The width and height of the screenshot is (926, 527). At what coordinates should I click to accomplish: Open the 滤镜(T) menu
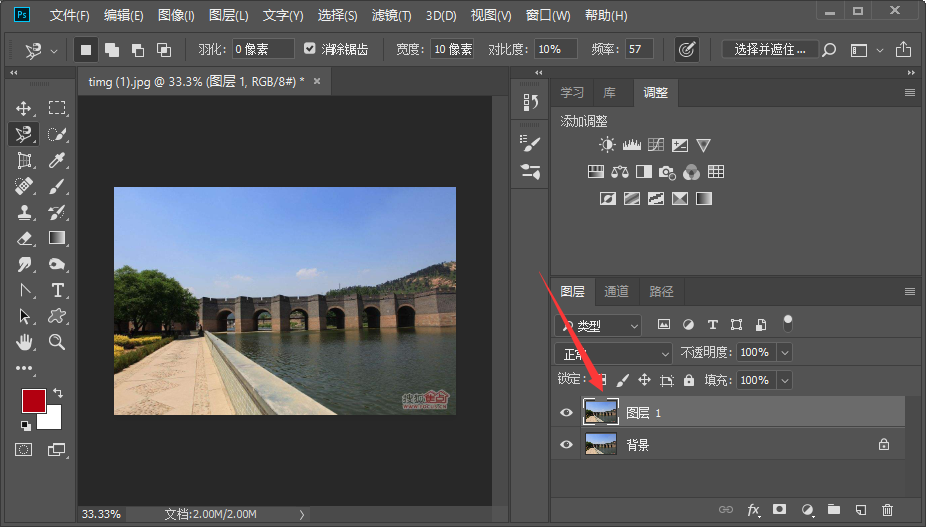[x=392, y=15]
